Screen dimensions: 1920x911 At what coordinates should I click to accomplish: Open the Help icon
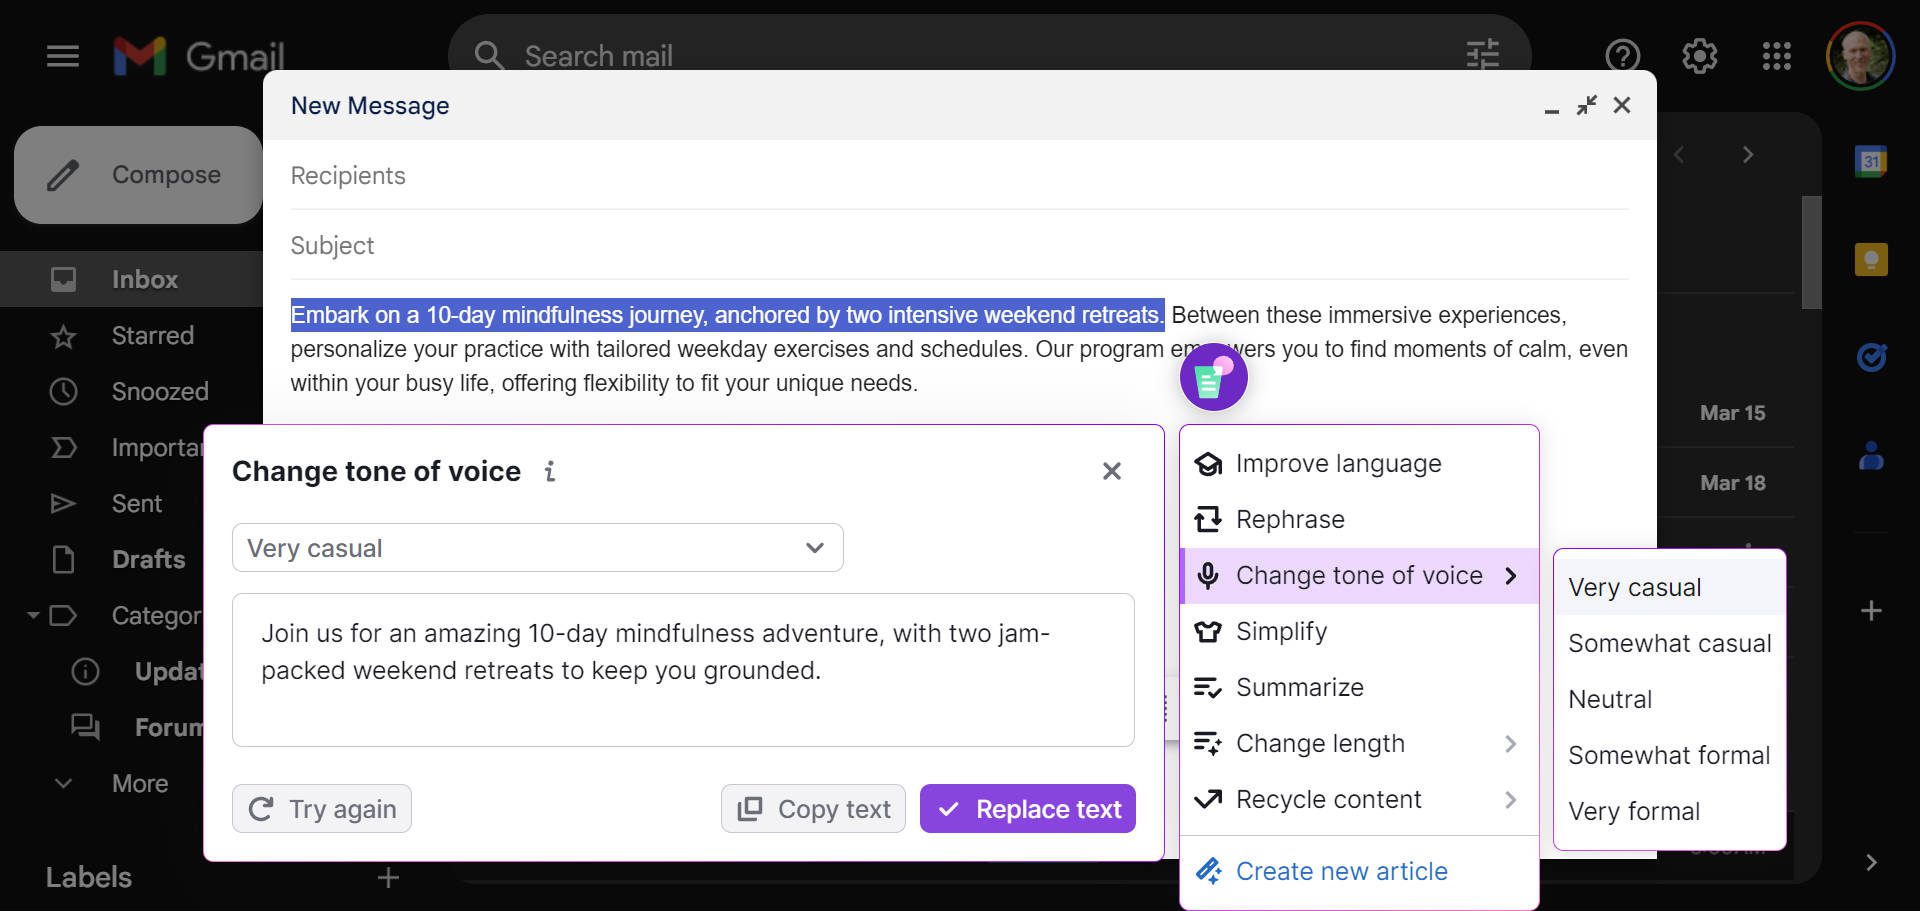(1621, 57)
